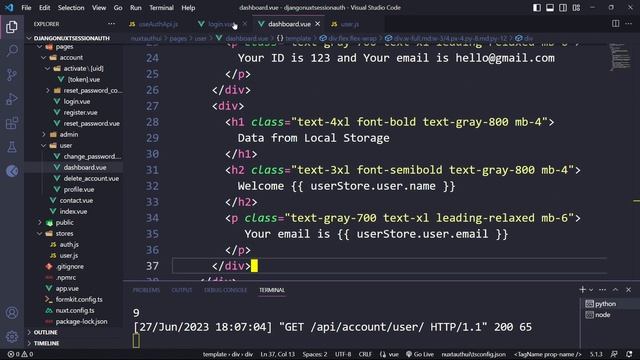This screenshot has width=640, height=360.
Task: Close the dashboard.vue tab
Action: click(x=318, y=24)
